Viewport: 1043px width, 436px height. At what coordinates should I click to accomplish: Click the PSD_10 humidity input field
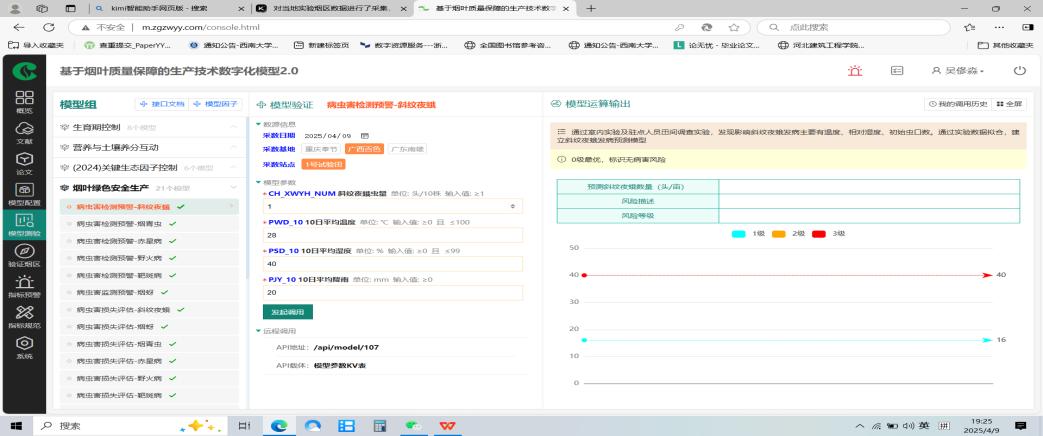click(x=392, y=264)
